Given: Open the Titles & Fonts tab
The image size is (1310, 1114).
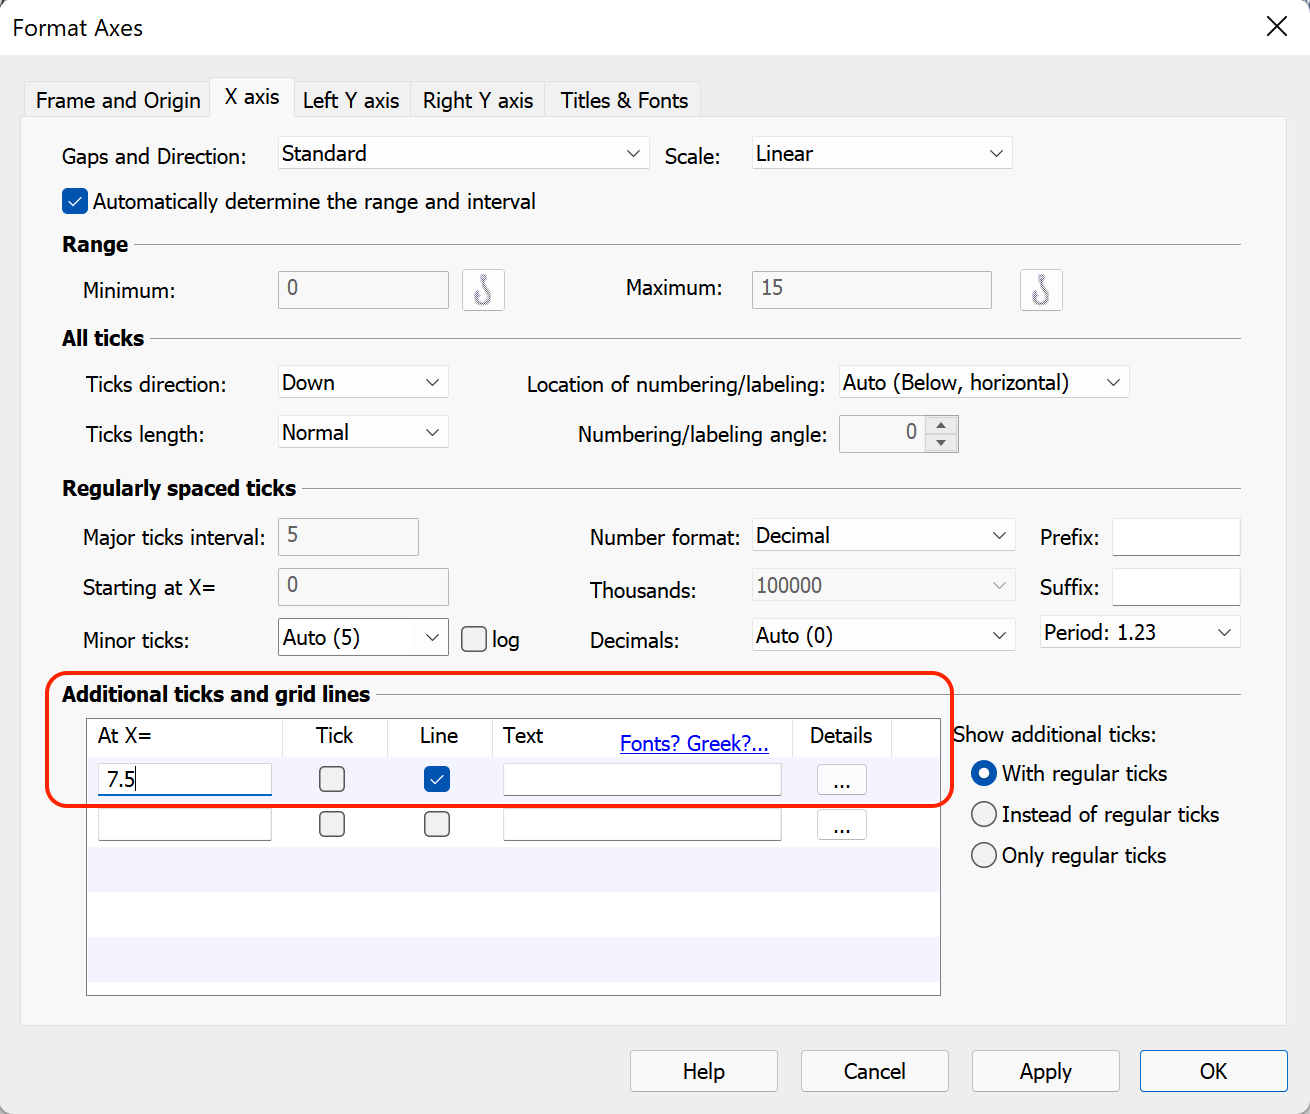Looking at the screenshot, I should 623,99.
